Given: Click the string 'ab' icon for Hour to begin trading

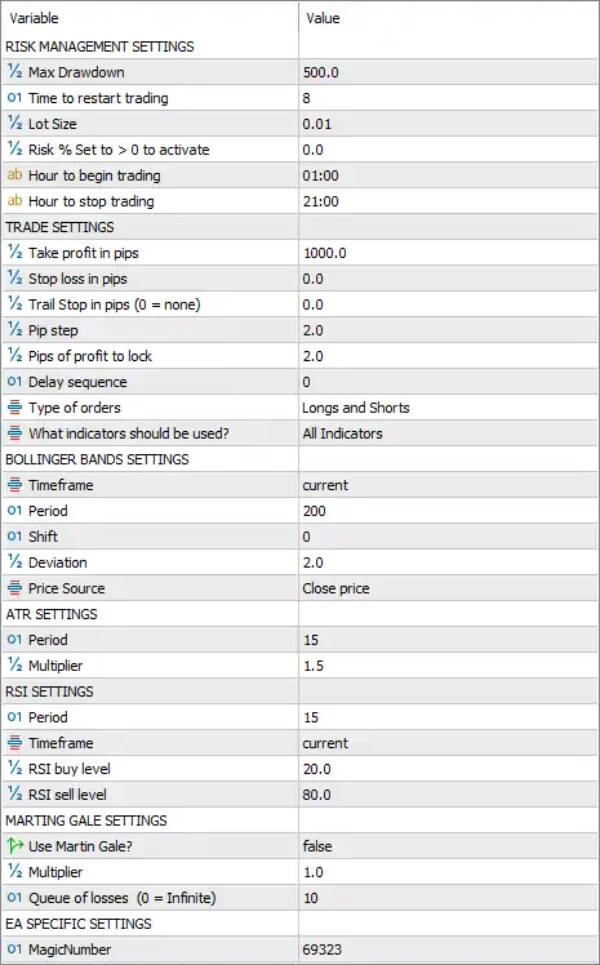Looking at the screenshot, I should 15,175.
